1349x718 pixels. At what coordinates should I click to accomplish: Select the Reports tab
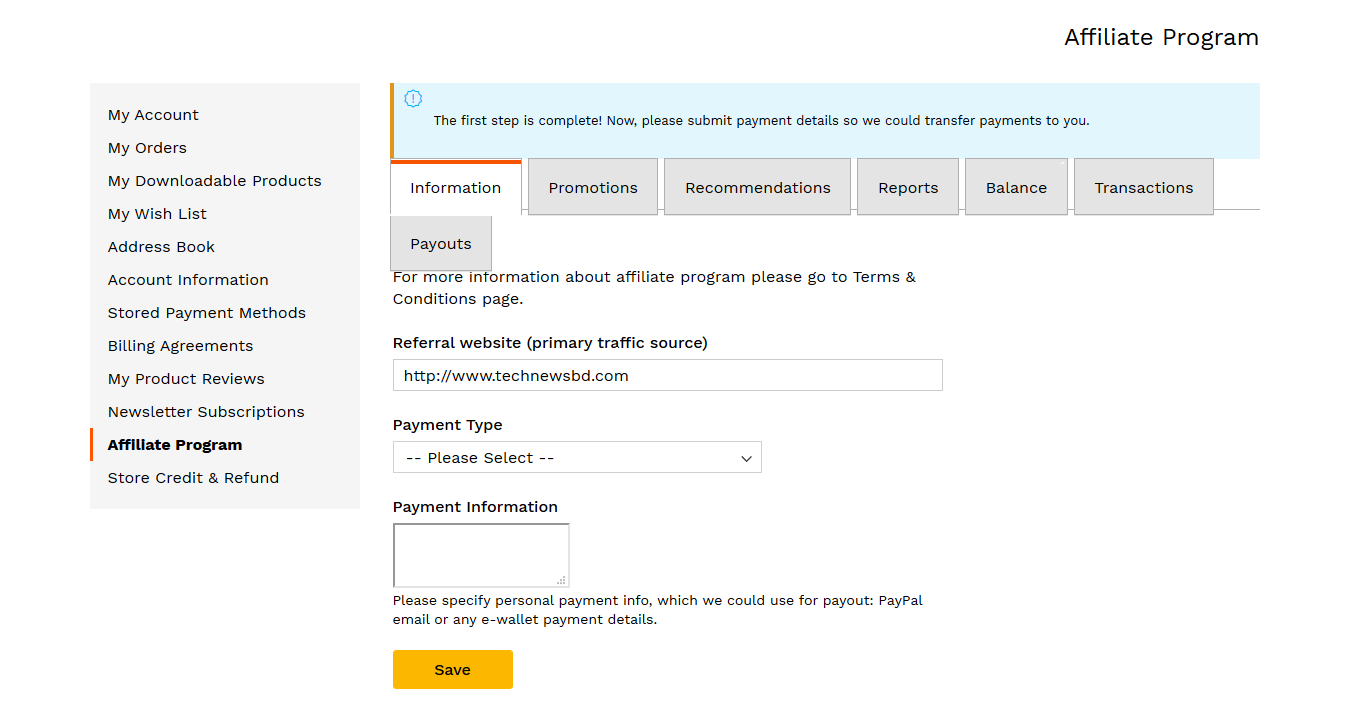[x=908, y=187]
